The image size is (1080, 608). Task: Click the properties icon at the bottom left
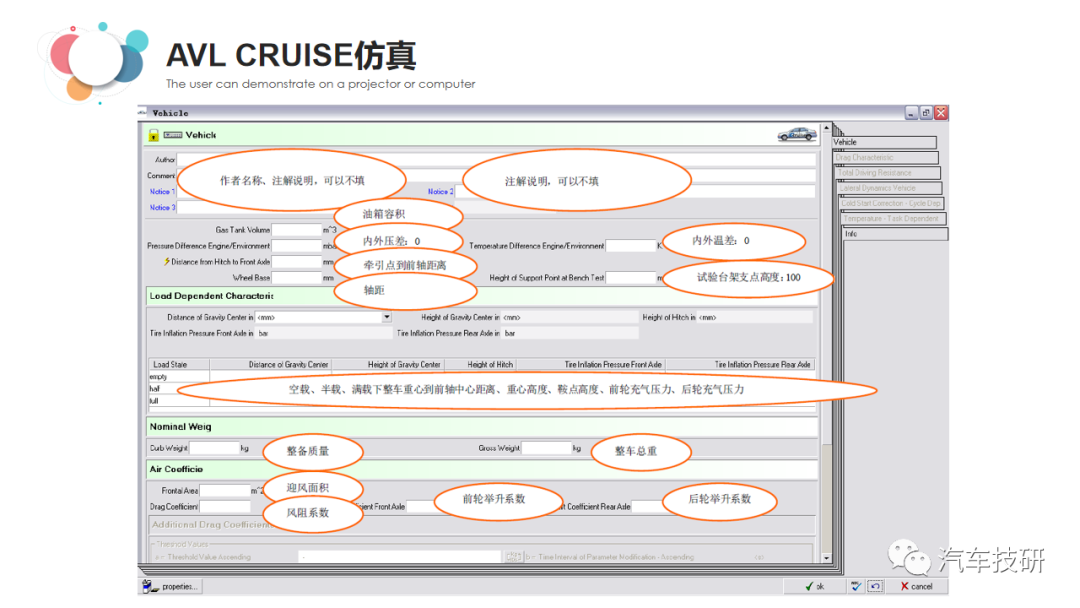click(156, 586)
